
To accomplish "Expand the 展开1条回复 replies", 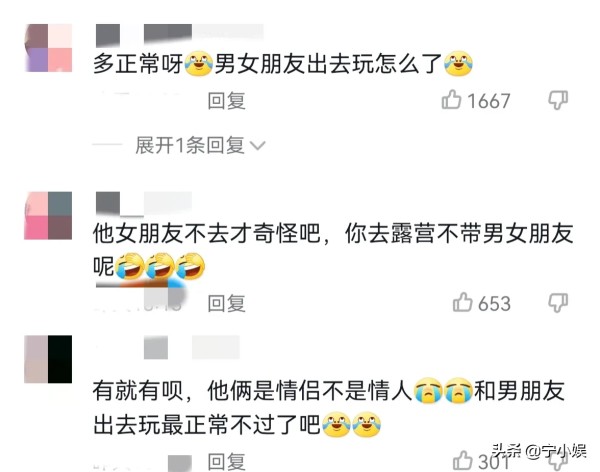I will point(190,145).
